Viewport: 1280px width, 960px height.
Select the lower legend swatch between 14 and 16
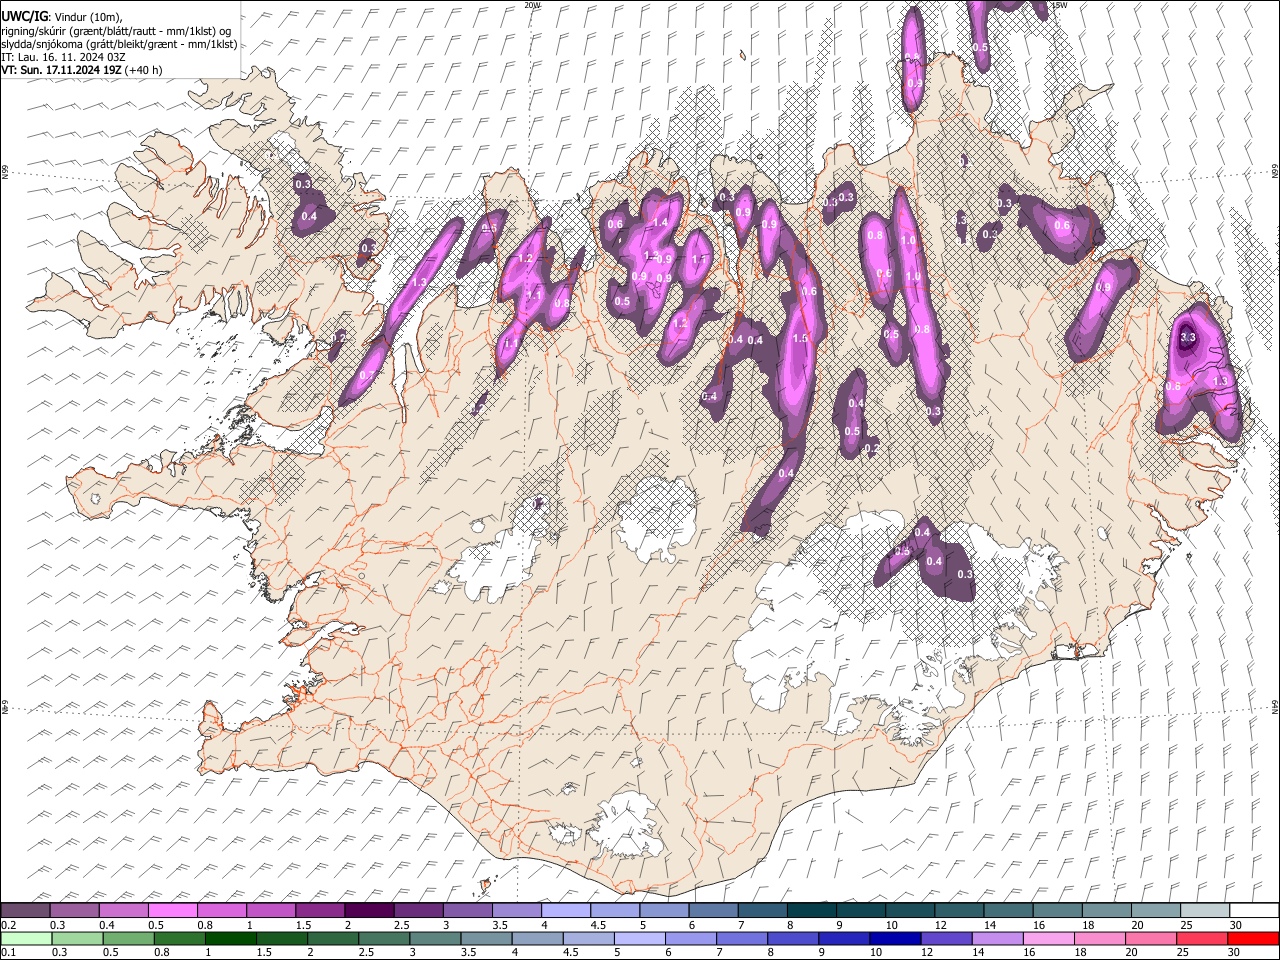(x=997, y=939)
